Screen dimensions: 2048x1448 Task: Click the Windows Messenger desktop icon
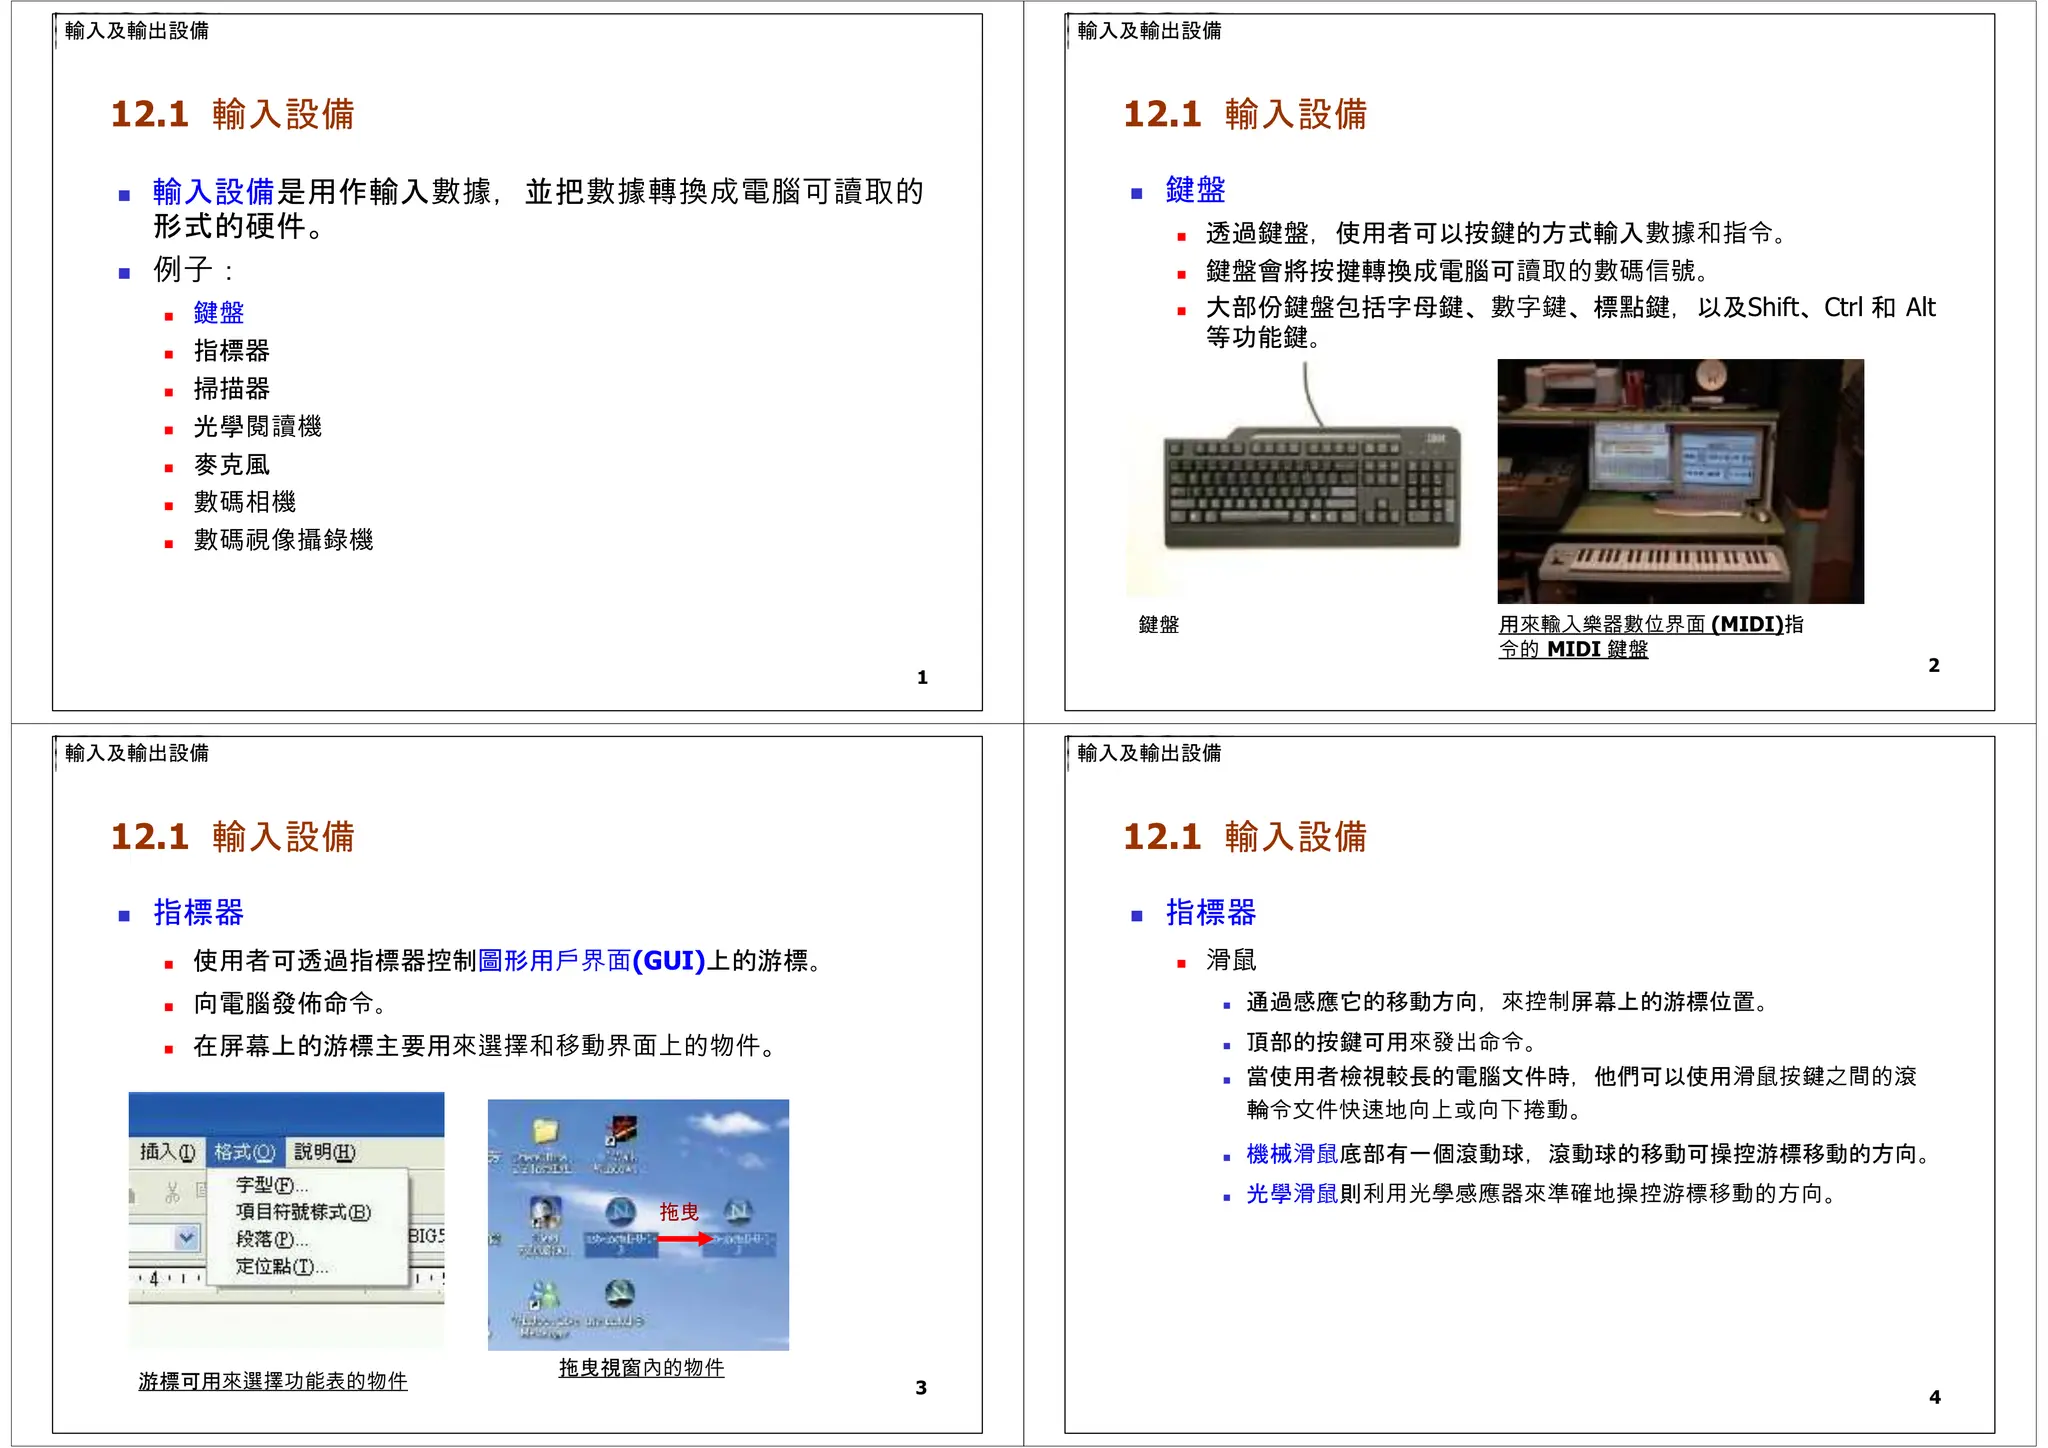pyautogui.click(x=543, y=1297)
